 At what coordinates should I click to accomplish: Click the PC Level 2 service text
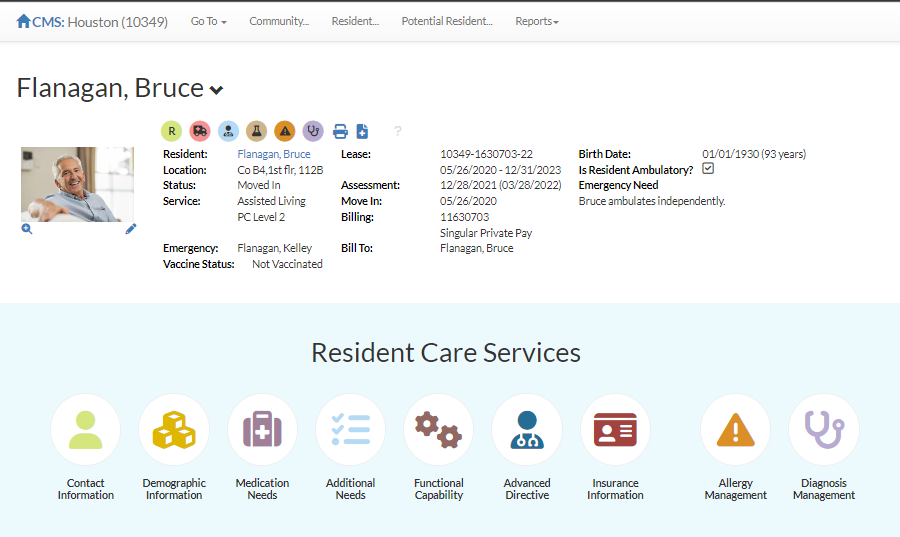click(261, 217)
